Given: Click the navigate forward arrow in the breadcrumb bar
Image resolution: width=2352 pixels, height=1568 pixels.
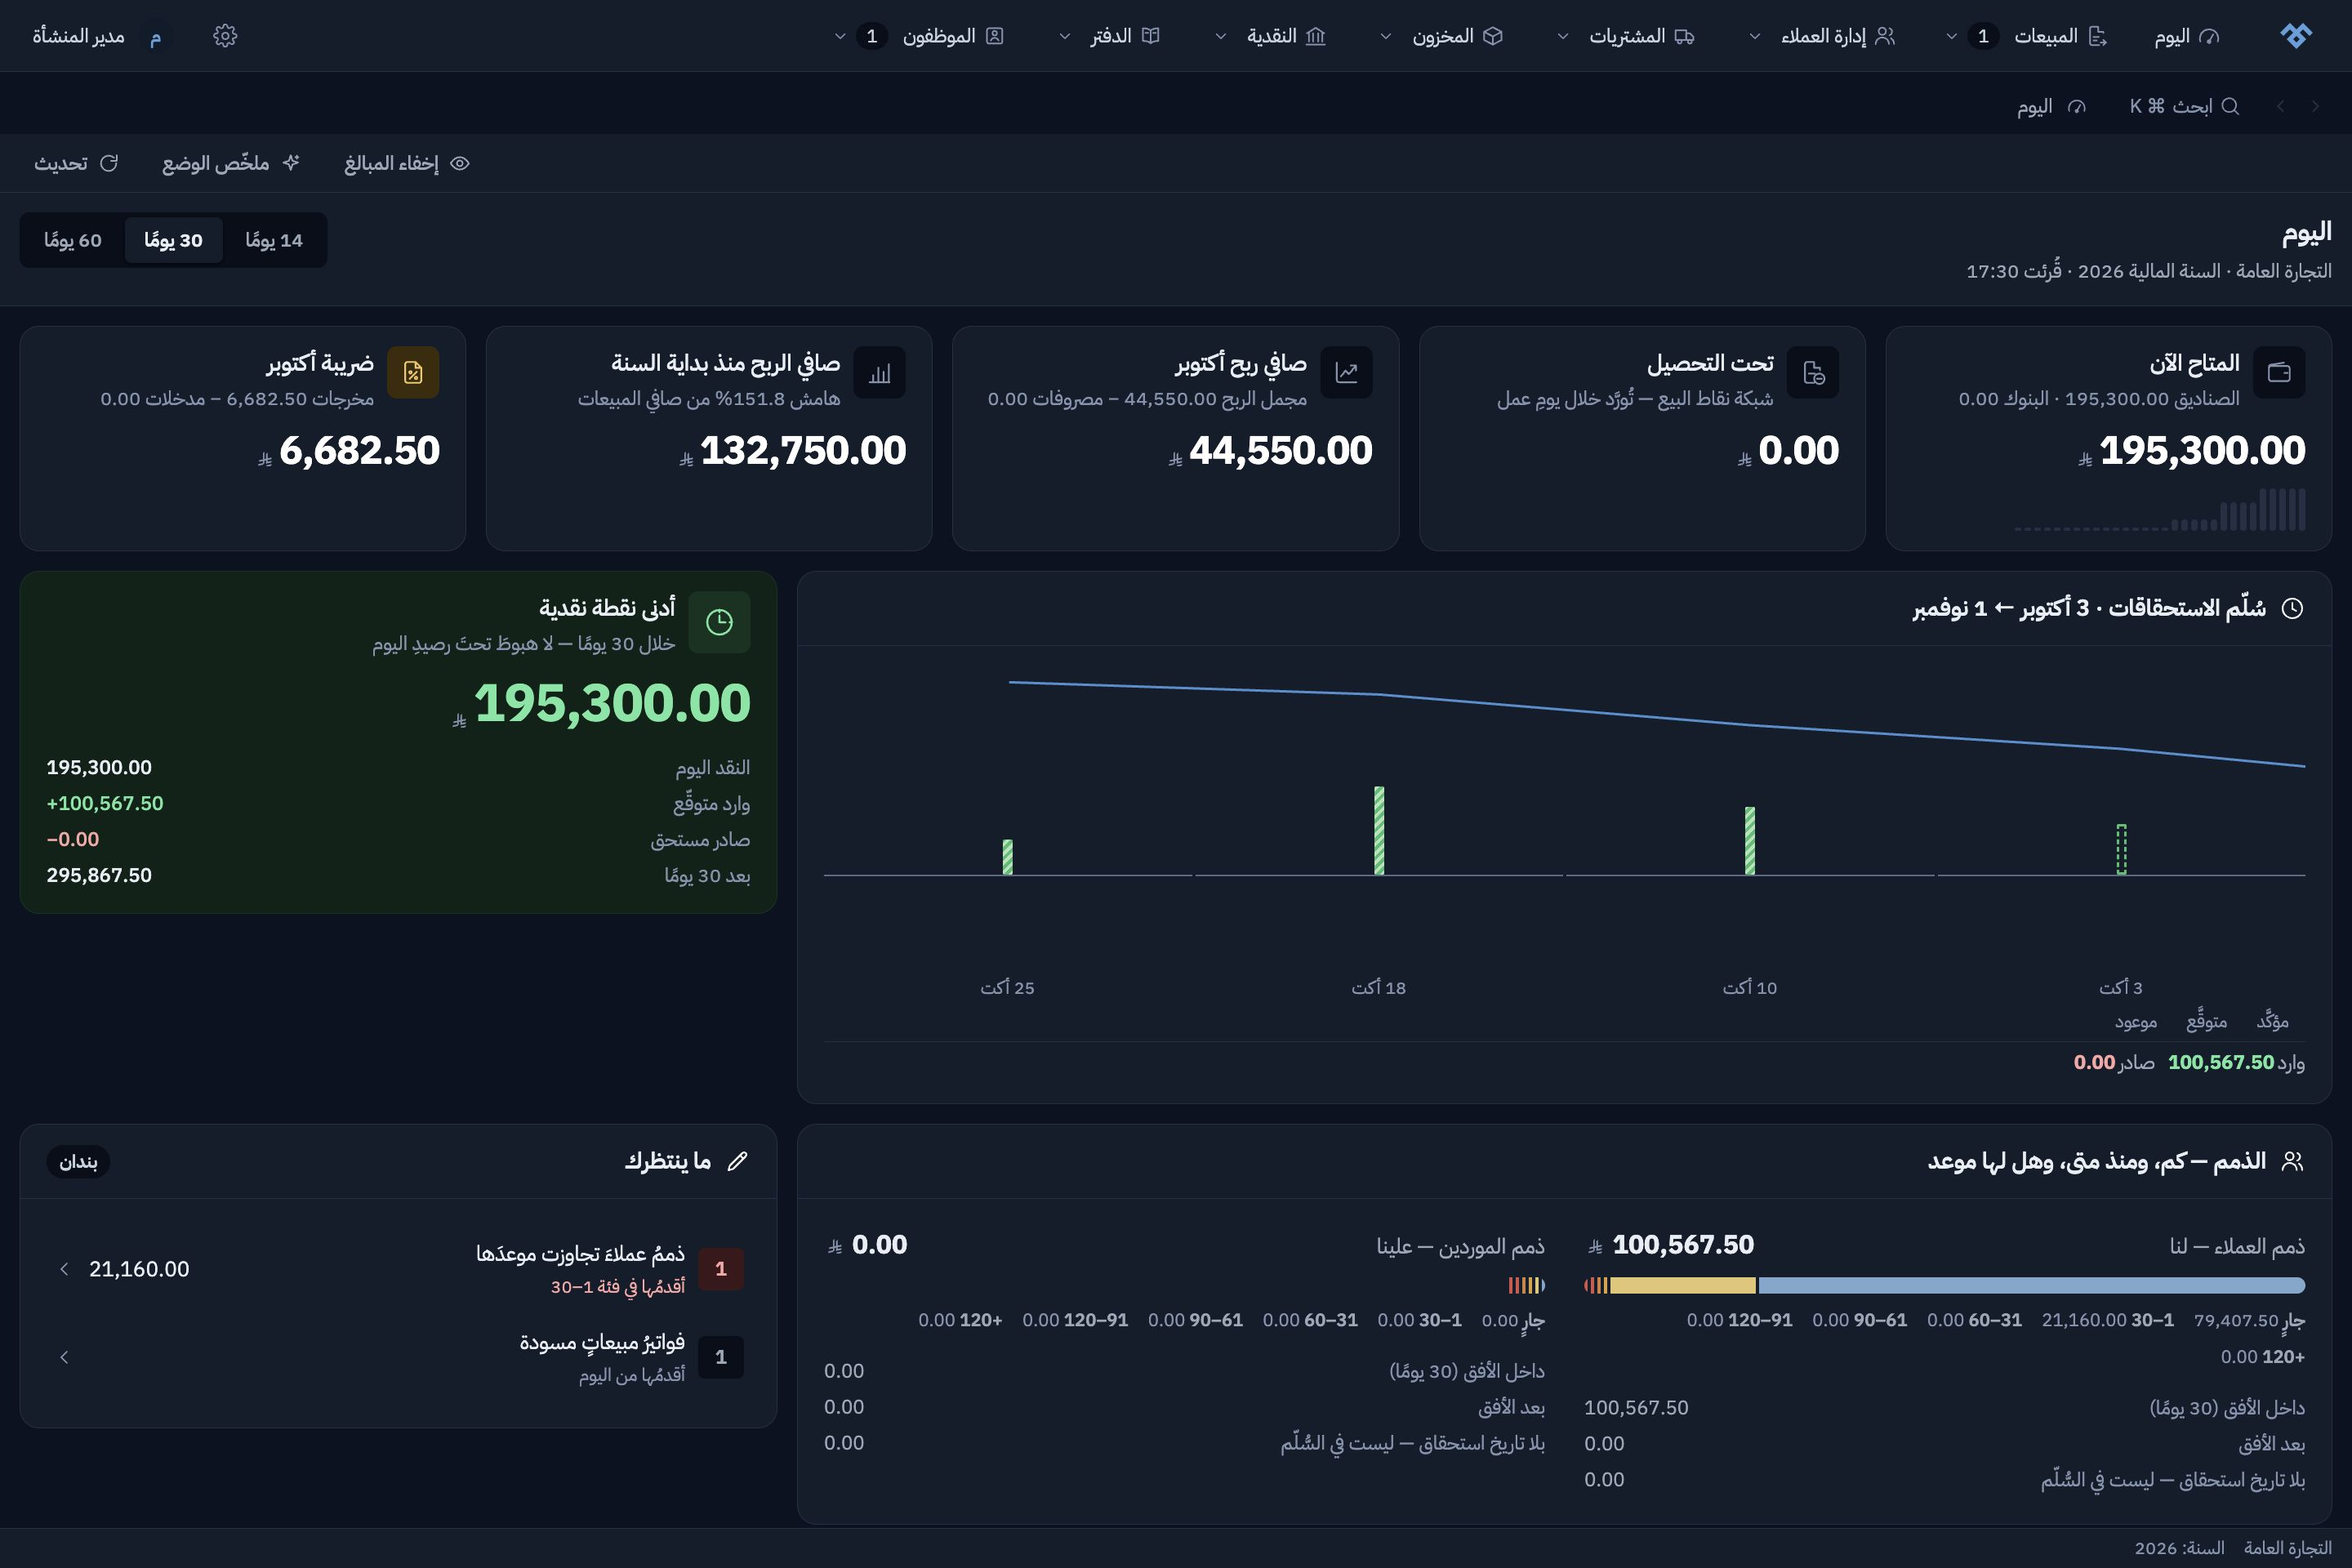Looking at the screenshot, I should [x=2280, y=106].
